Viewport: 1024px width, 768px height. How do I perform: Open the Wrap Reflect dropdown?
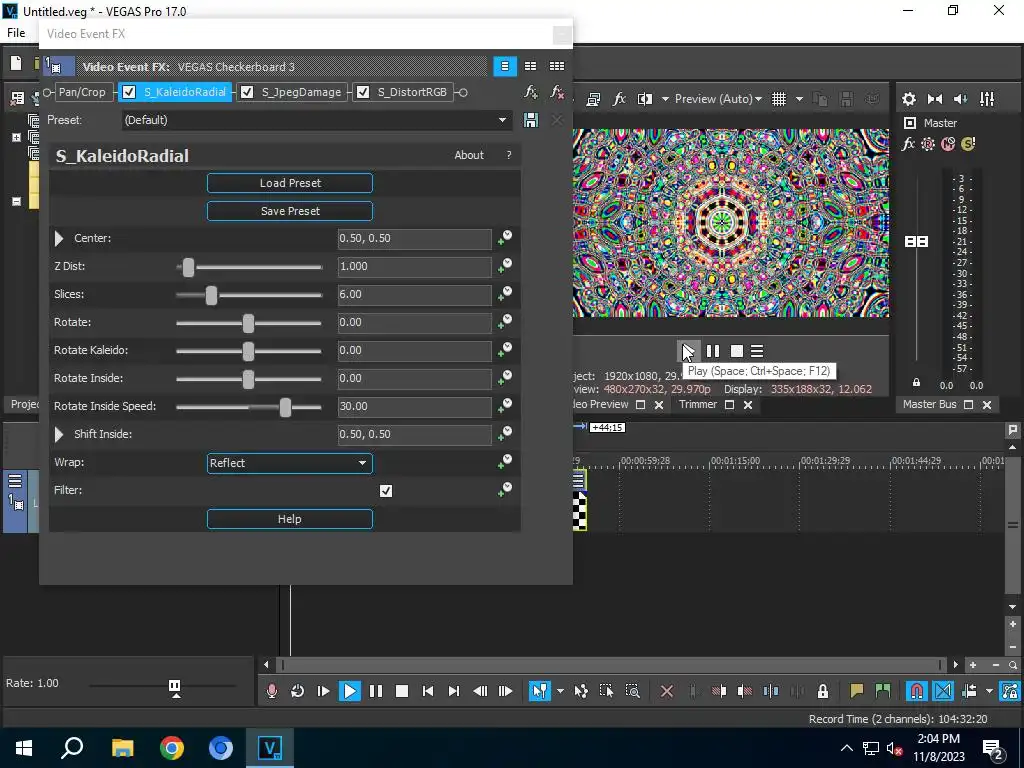(x=290, y=463)
